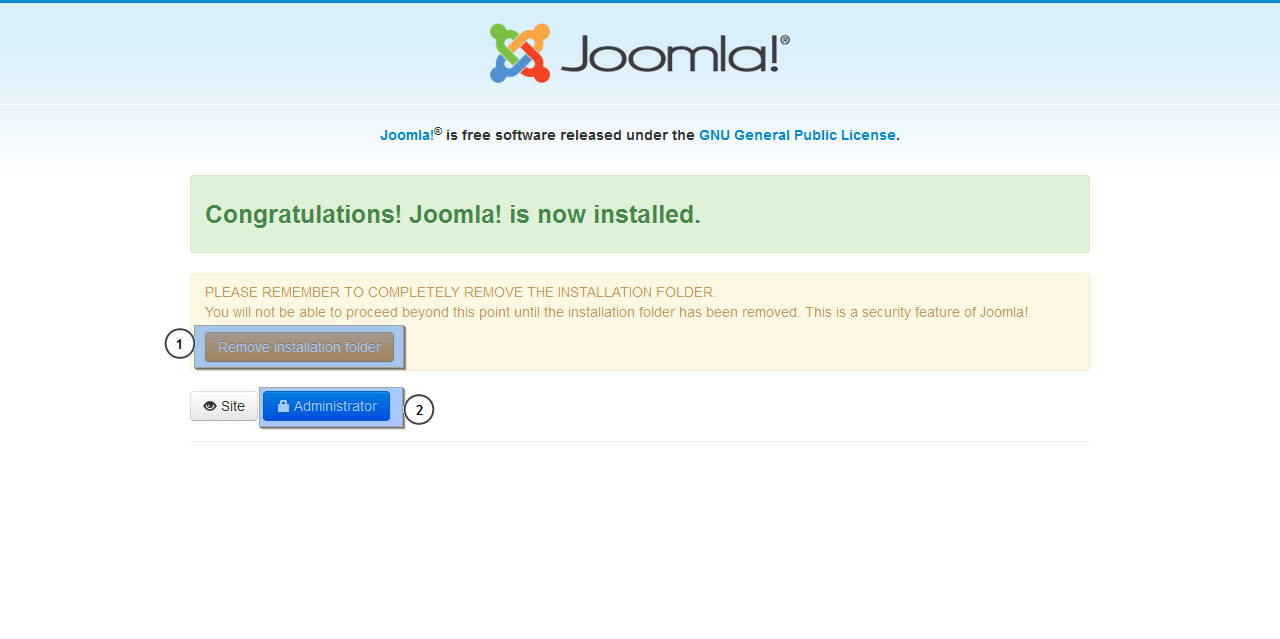Click the lock icon on Administrator button
Screen dimensions: 1280x639
tap(283, 406)
